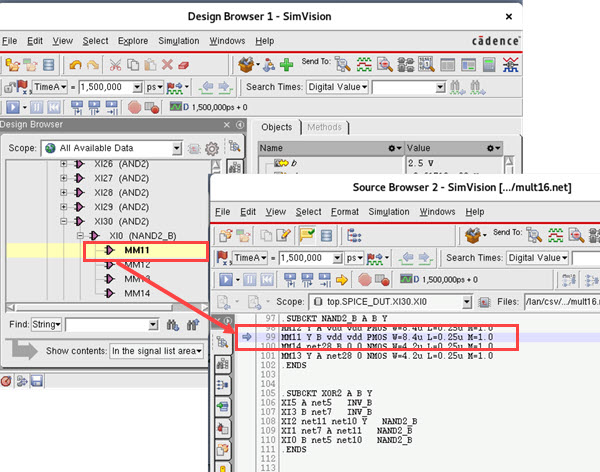The image size is (600, 472).
Task: Click the yellow right arrow in Source Browser toolbar
Action: click(x=341, y=280)
